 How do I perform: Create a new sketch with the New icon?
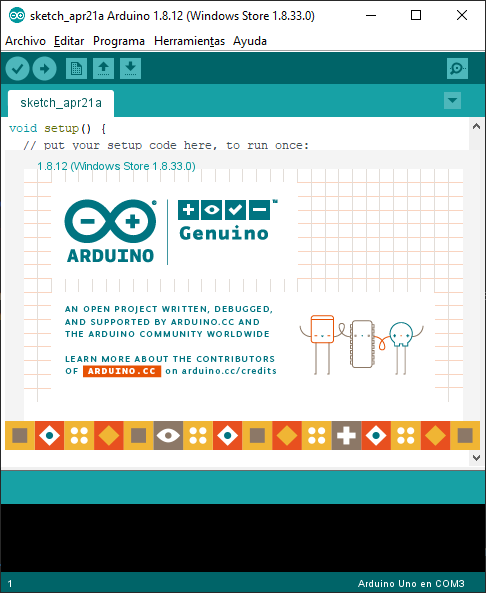point(76,68)
